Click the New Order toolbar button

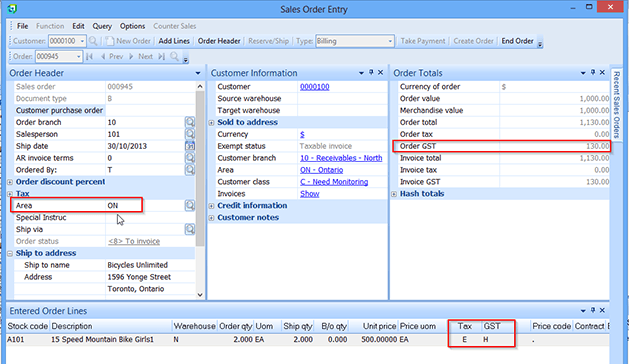(x=128, y=41)
